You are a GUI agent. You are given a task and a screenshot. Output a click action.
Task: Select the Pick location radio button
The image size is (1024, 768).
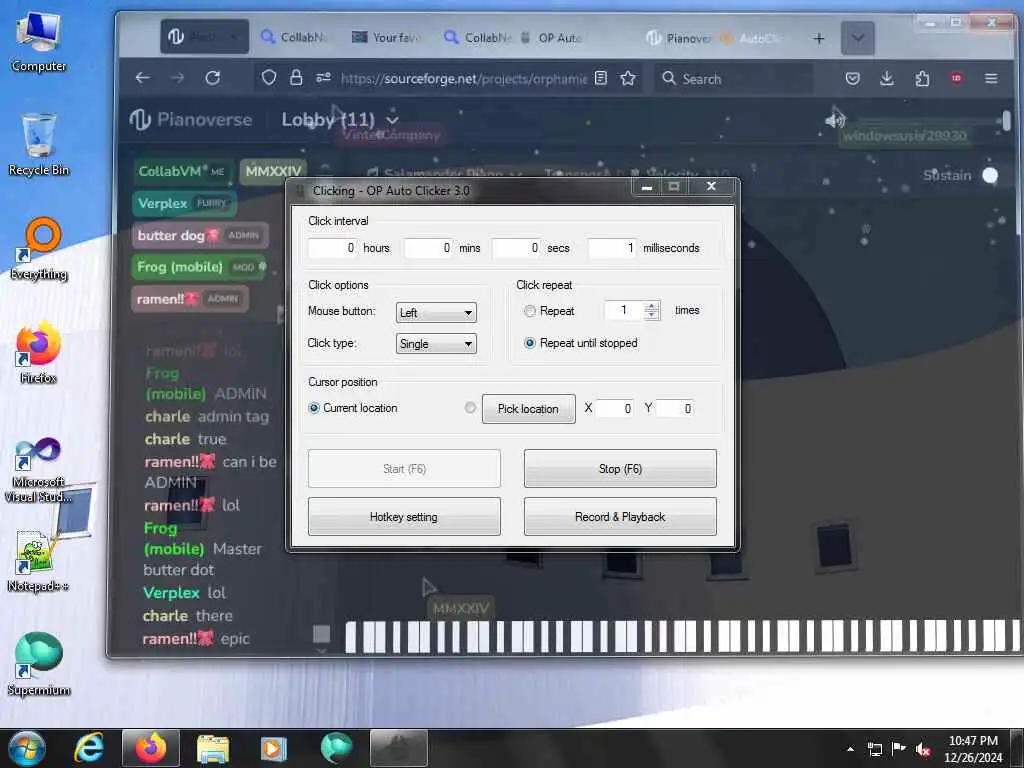(470, 408)
